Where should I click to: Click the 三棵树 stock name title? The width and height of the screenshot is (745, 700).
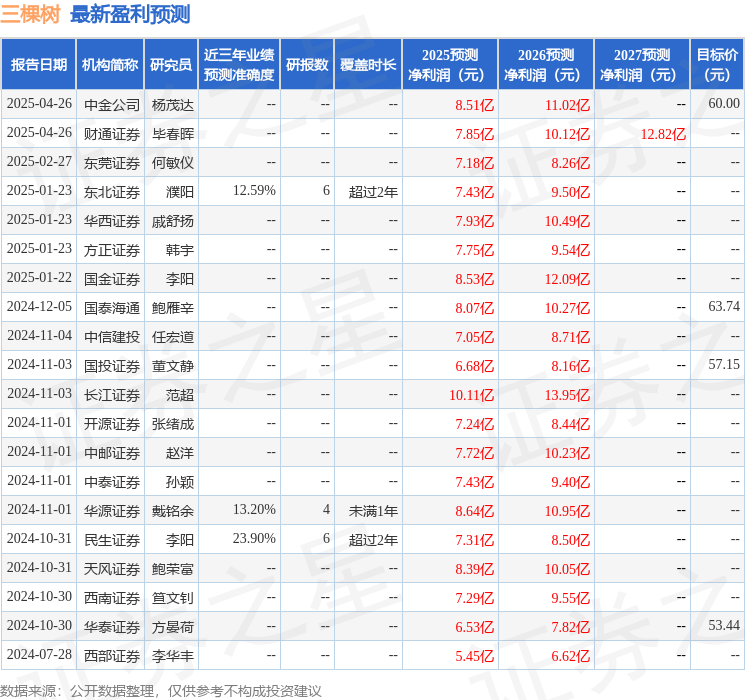coord(30,14)
